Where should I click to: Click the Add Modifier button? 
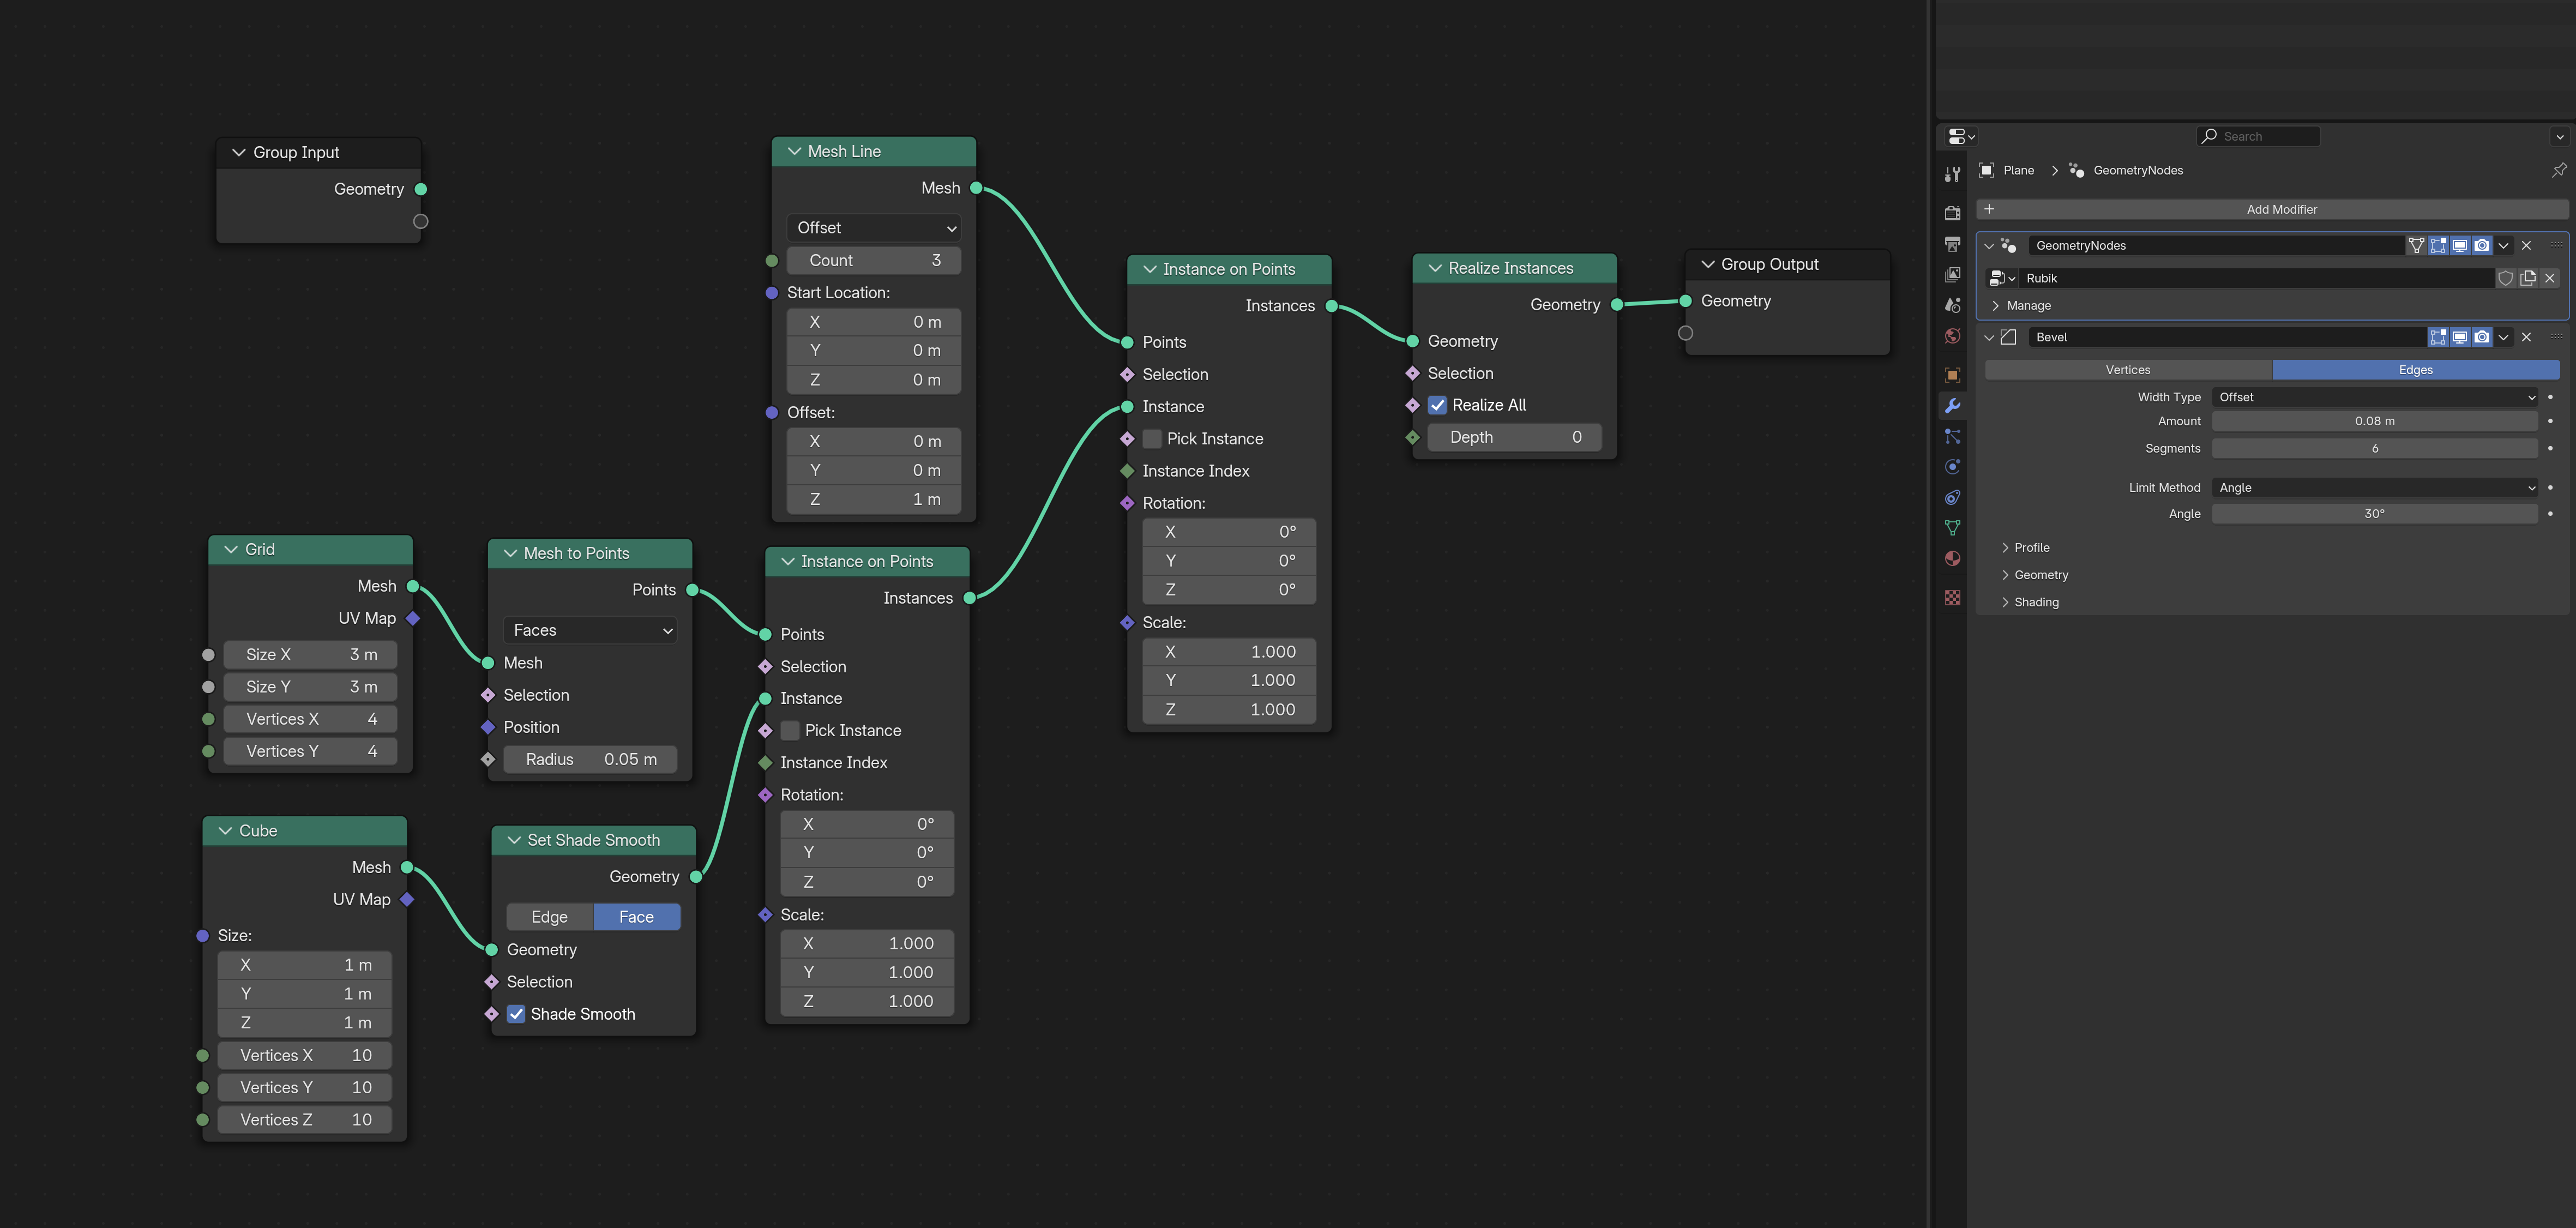2271,209
